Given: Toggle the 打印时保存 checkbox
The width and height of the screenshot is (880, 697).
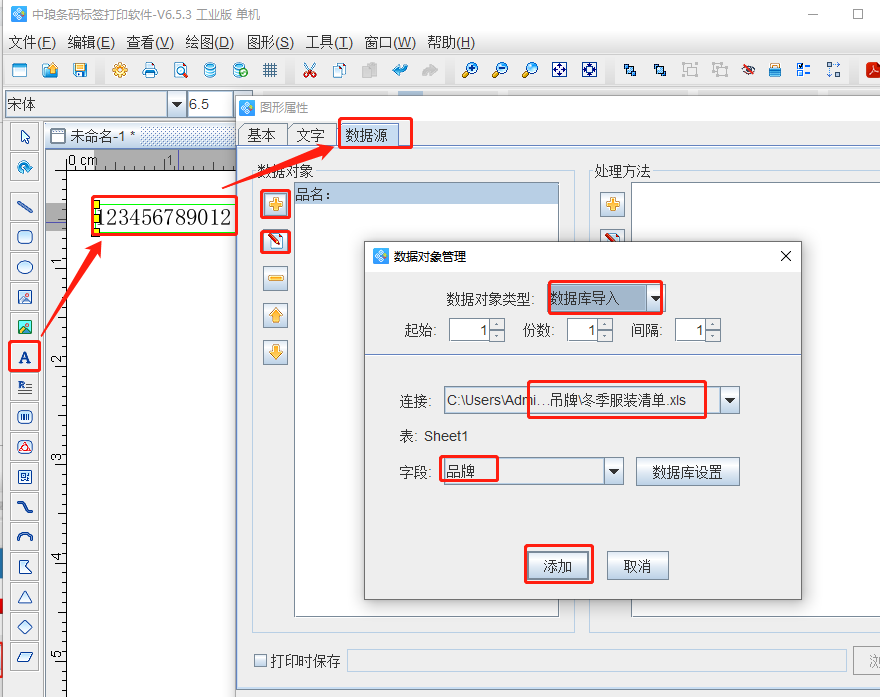Looking at the screenshot, I should coord(261,661).
